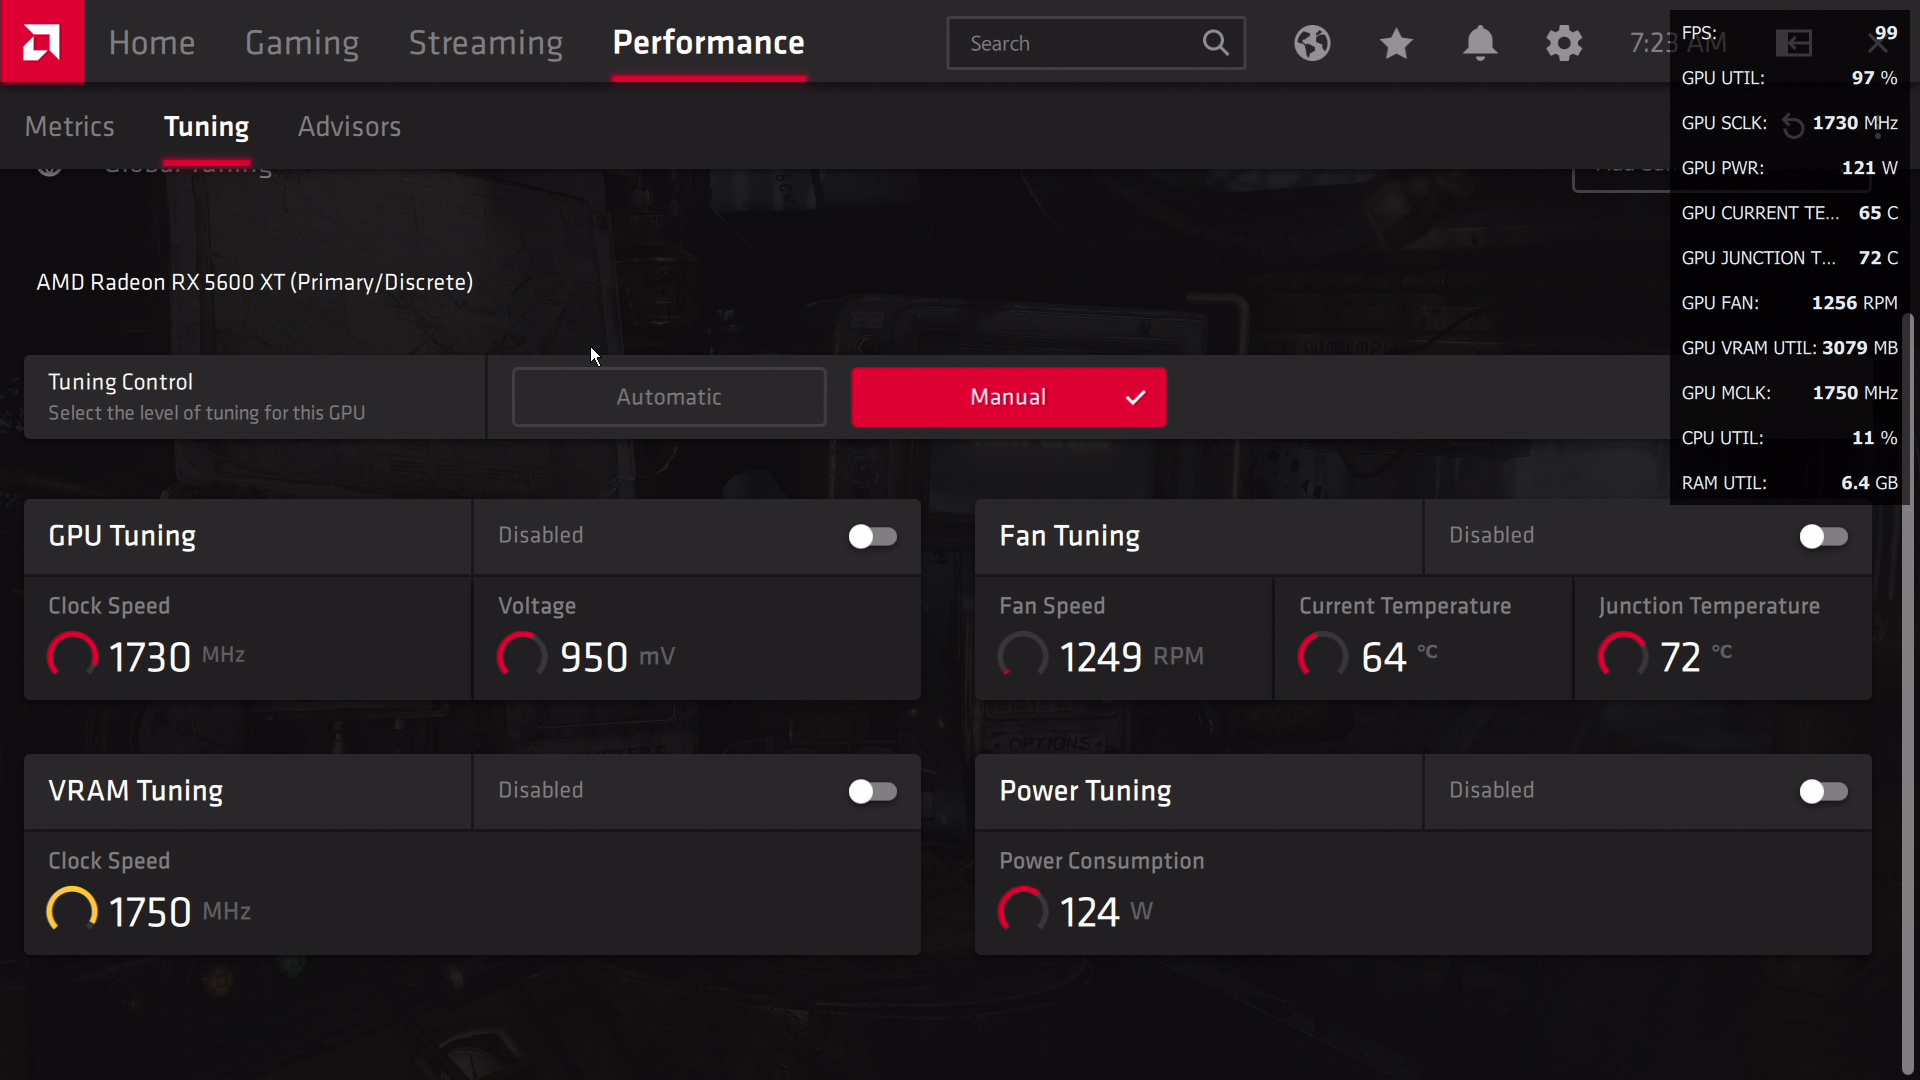Click the GPU VRAM UTIL overlay row
The width and height of the screenshot is (1920, 1080).
tap(1789, 348)
